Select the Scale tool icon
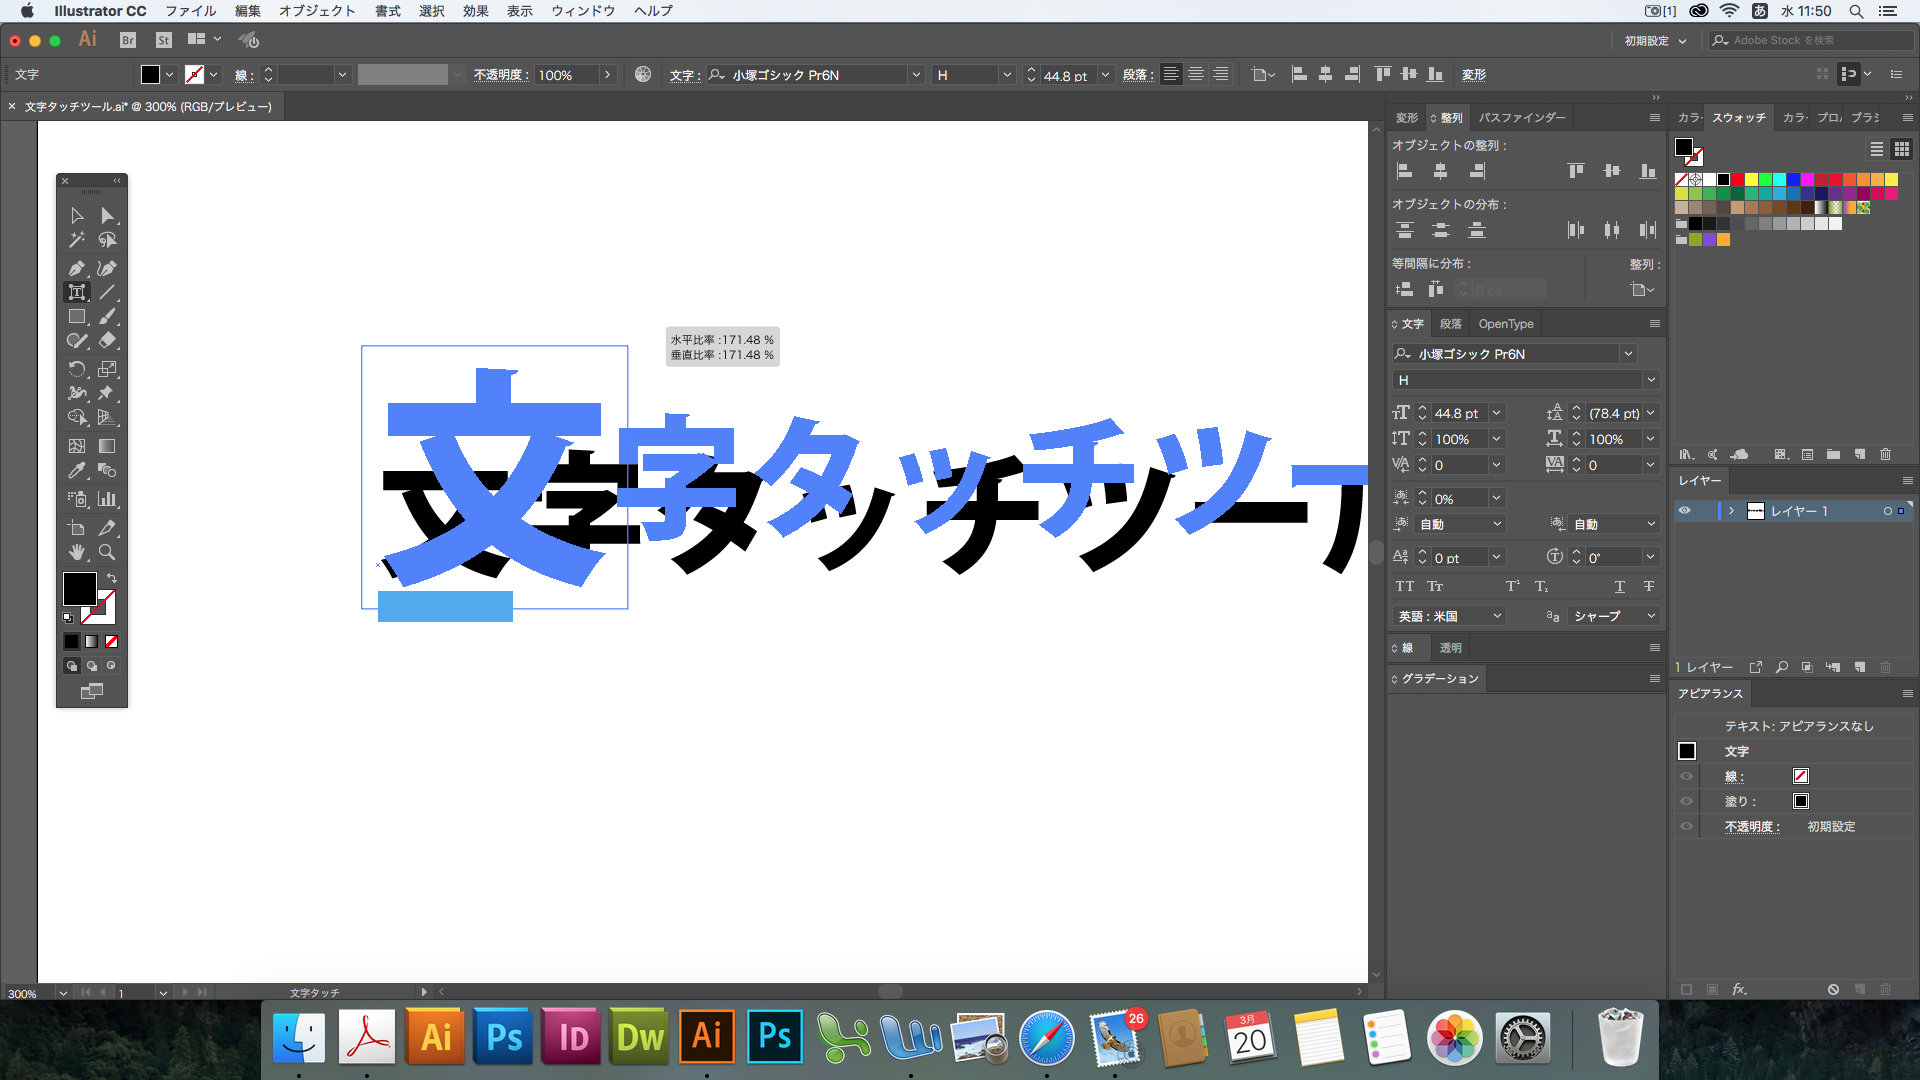The height and width of the screenshot is (1080, 1920). 107,369
